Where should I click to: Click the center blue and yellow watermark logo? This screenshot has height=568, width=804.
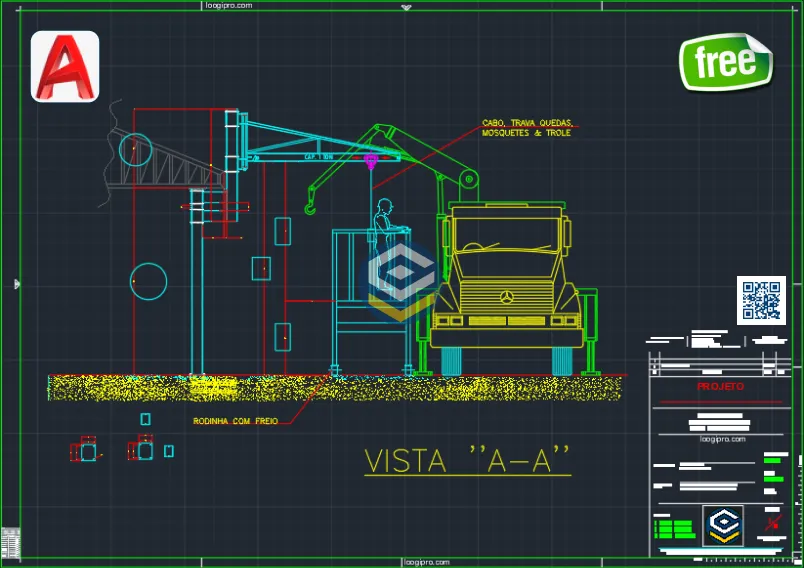click(400, 279)
